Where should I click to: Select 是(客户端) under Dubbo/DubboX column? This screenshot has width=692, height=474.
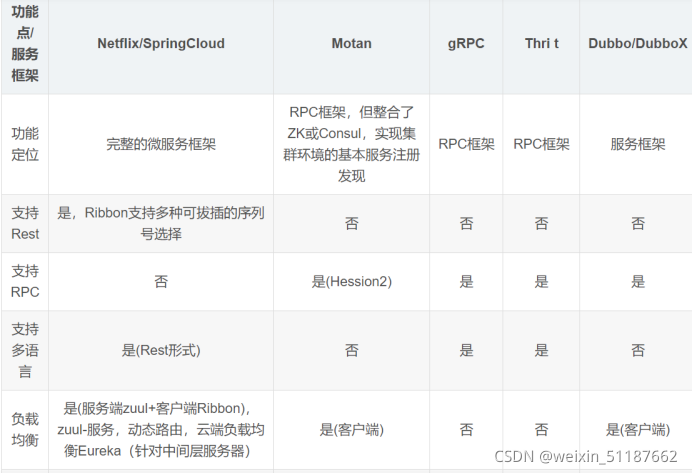(638, 430)
